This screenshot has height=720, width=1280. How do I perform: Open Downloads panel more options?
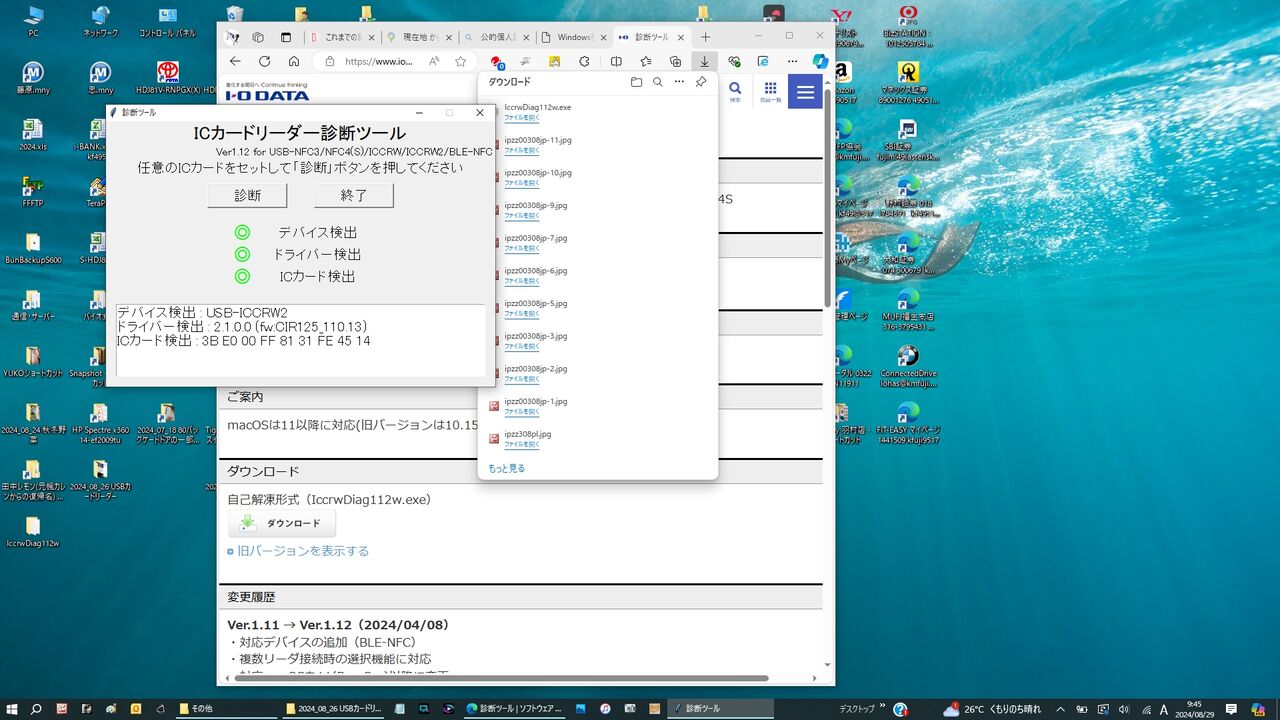click(679, 82)
